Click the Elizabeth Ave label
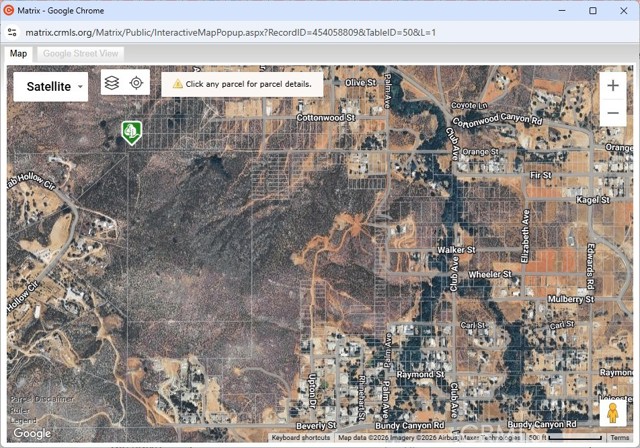640x448 pixels. (x=526, y=236)
